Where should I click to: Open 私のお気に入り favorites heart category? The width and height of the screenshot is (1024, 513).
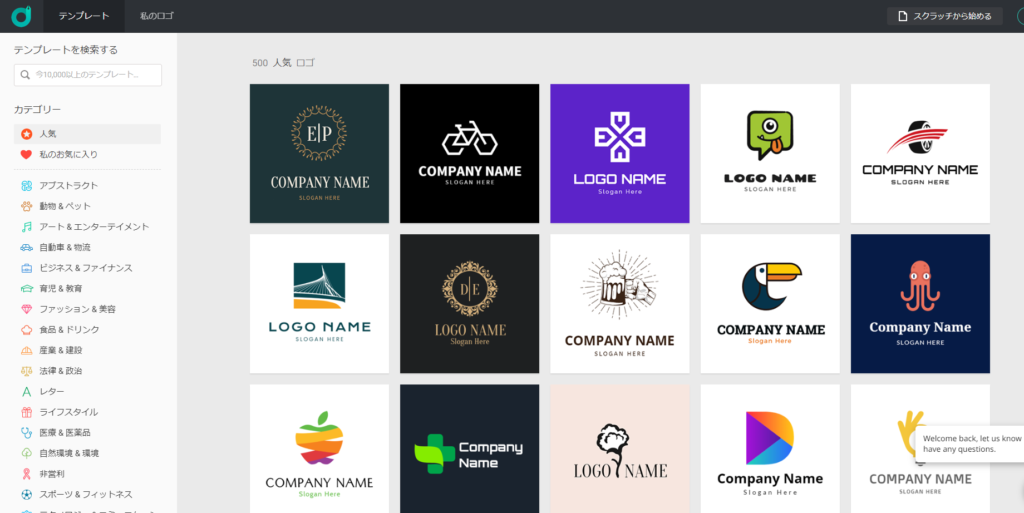67,155
